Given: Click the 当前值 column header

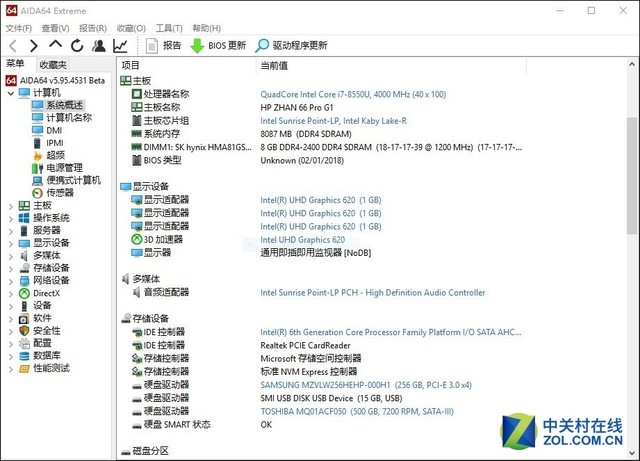Looking at the screenshot, I should pyautogui.click(x=274, y=65).
